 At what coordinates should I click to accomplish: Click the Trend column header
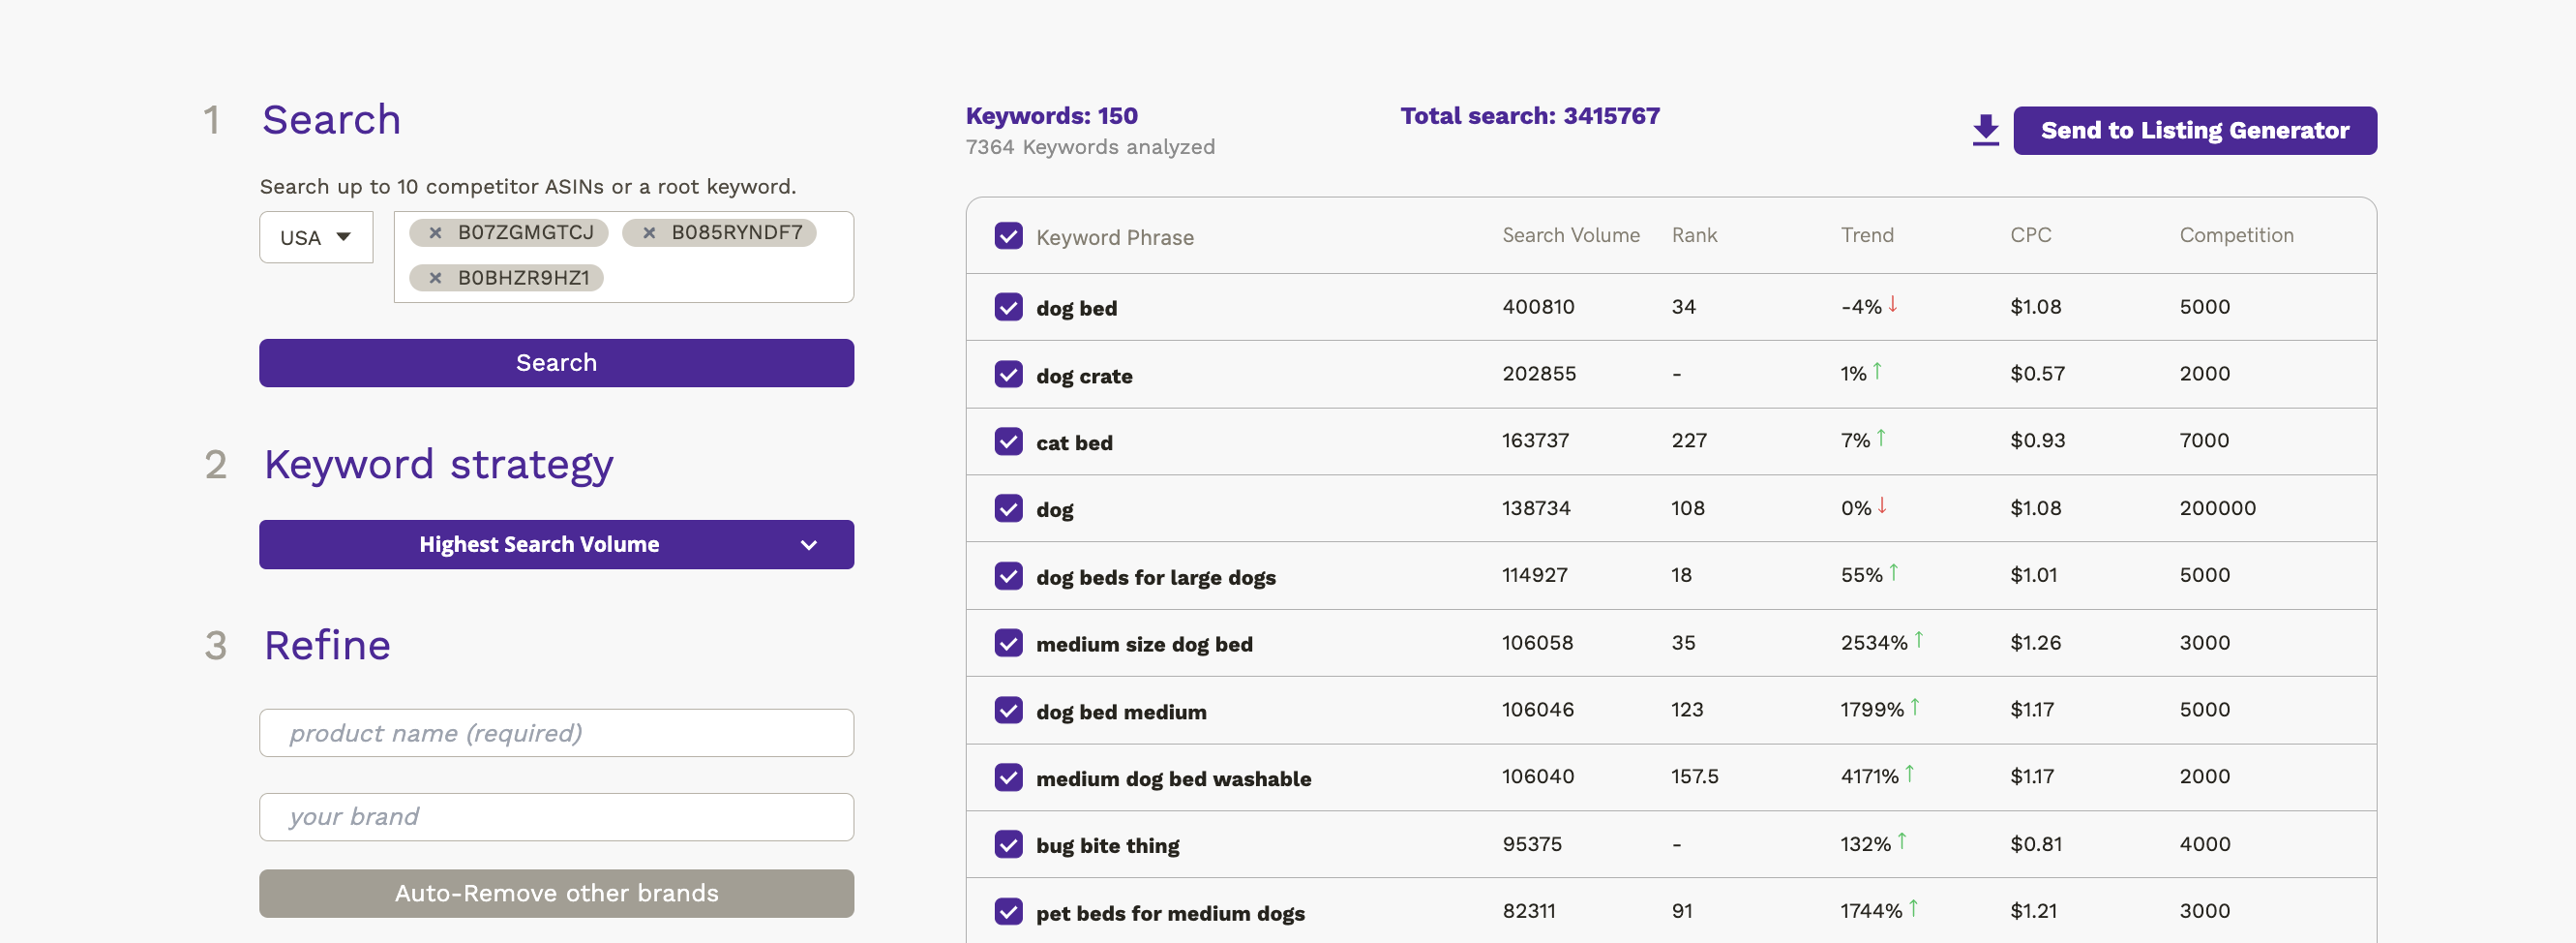[1866, 235]
